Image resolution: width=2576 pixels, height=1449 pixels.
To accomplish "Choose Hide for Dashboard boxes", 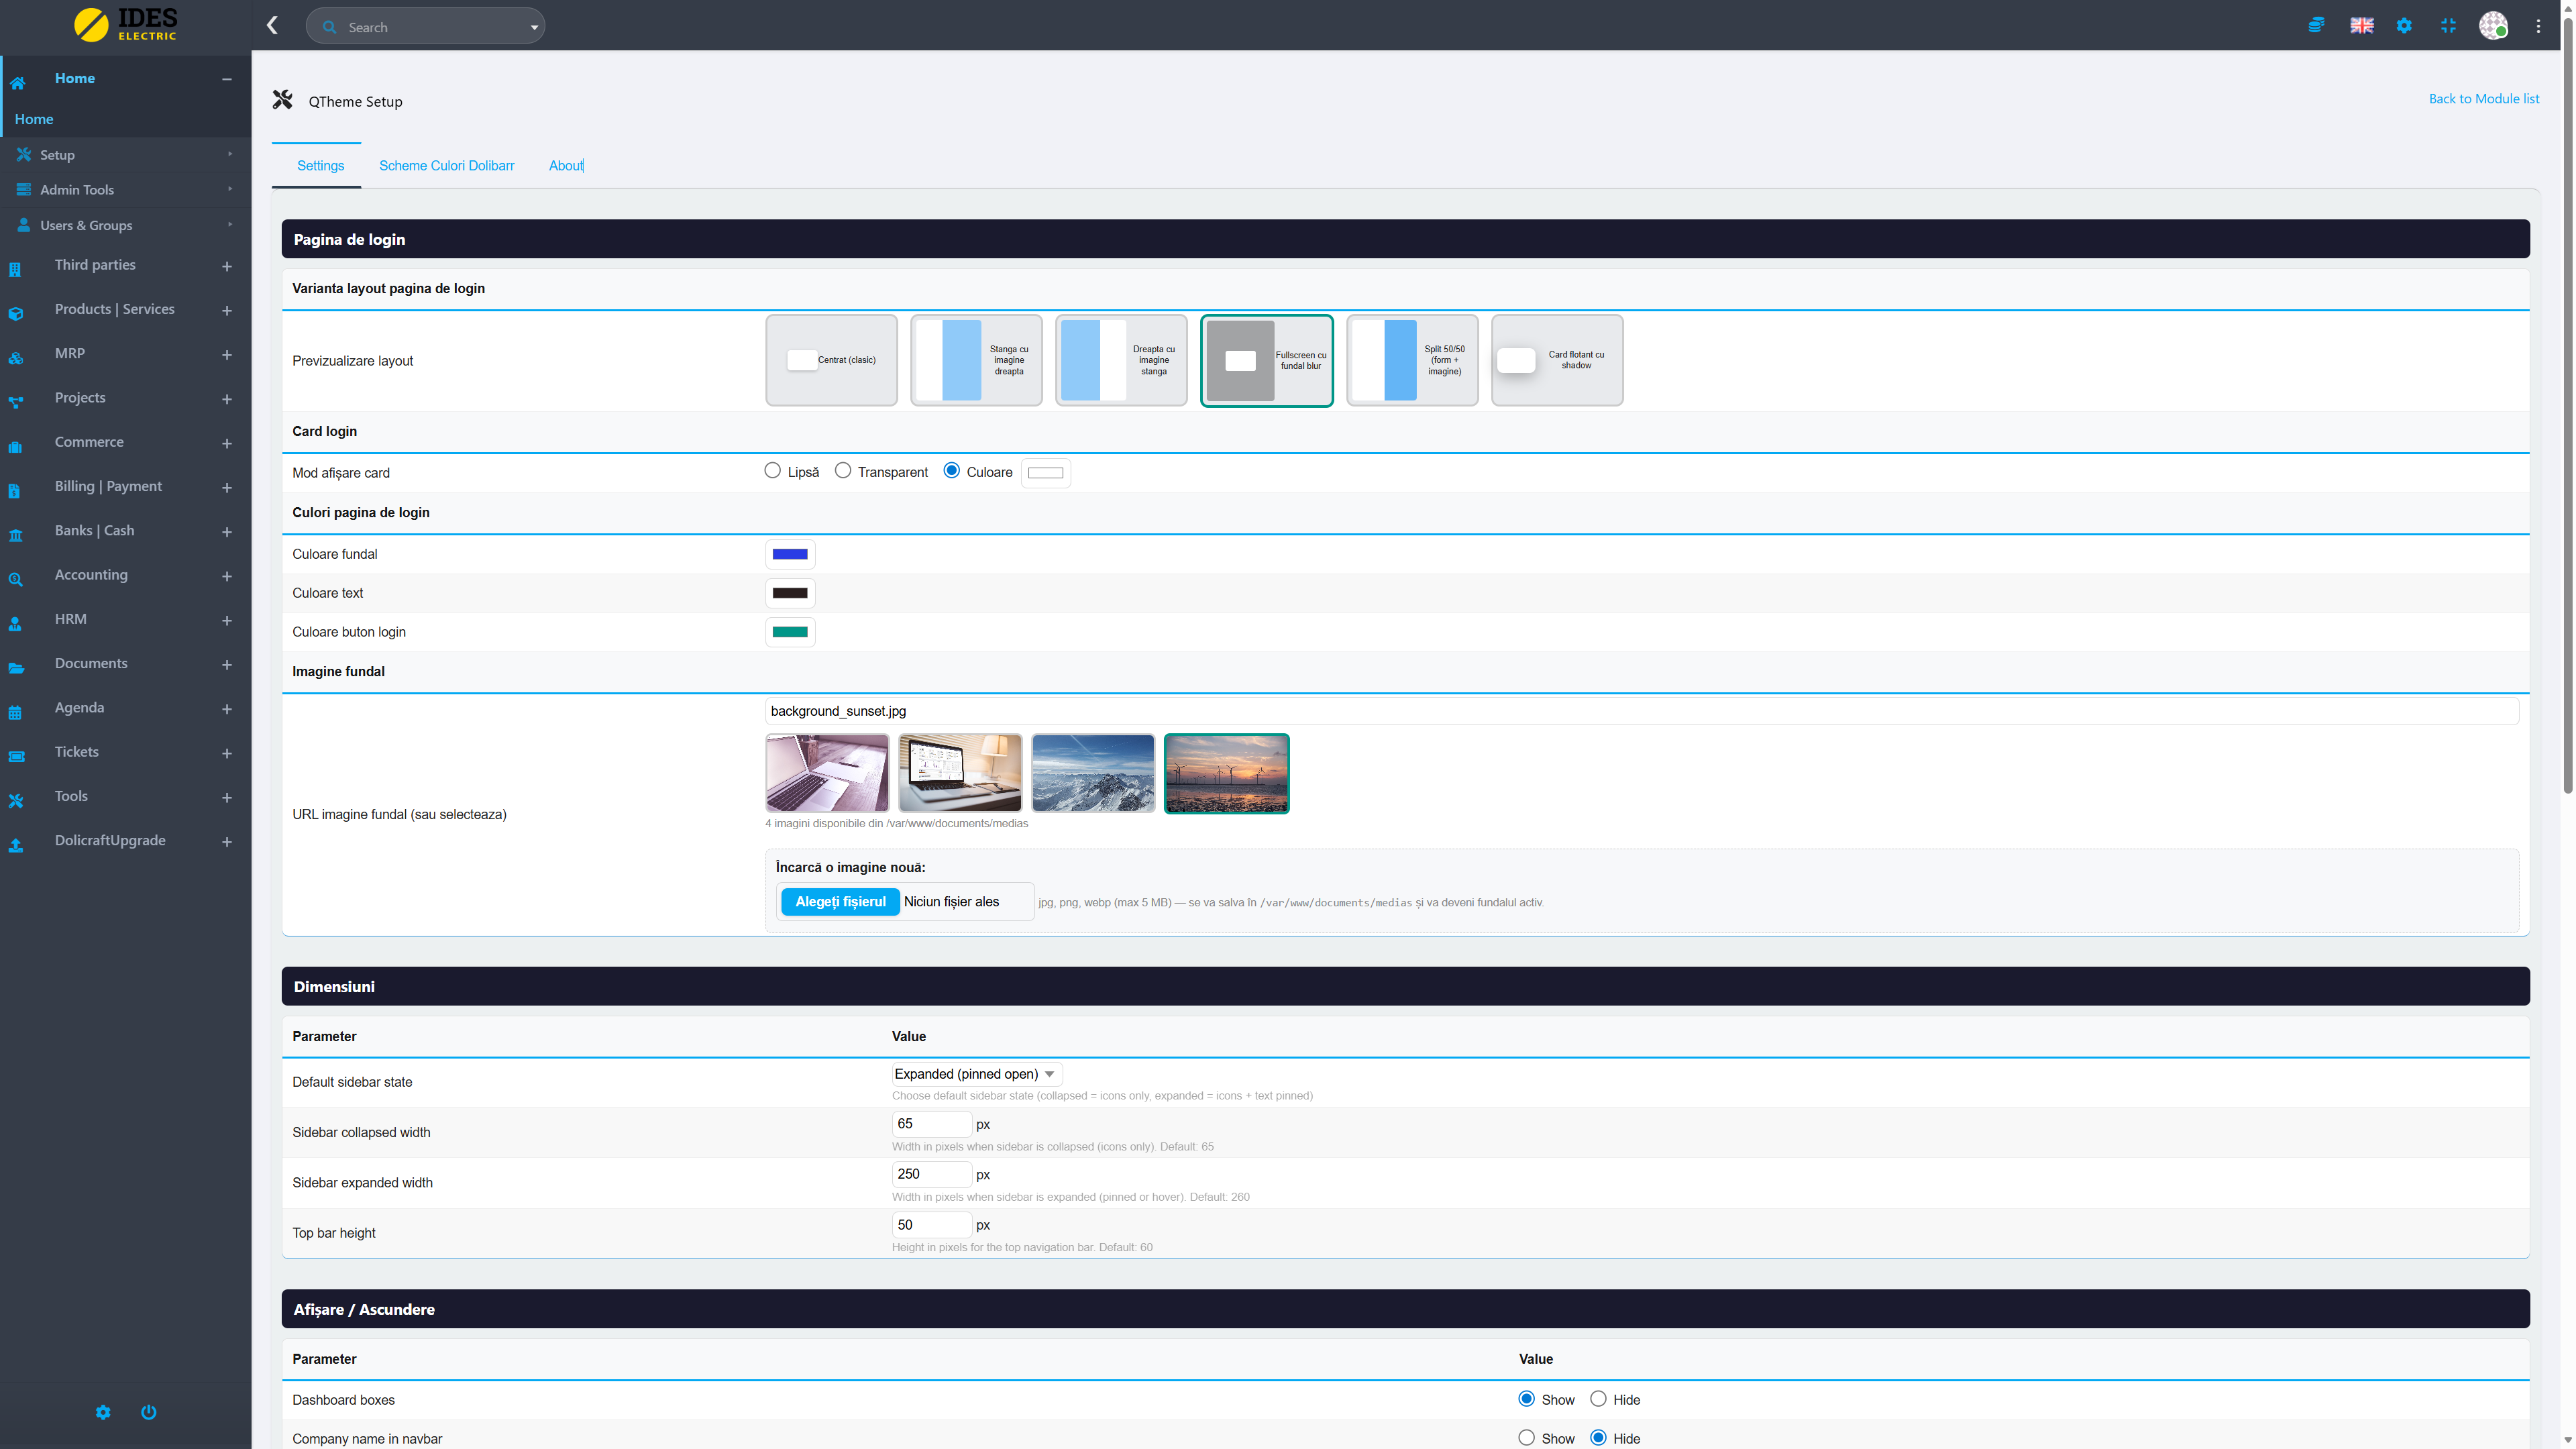I will (1598, 1399).
